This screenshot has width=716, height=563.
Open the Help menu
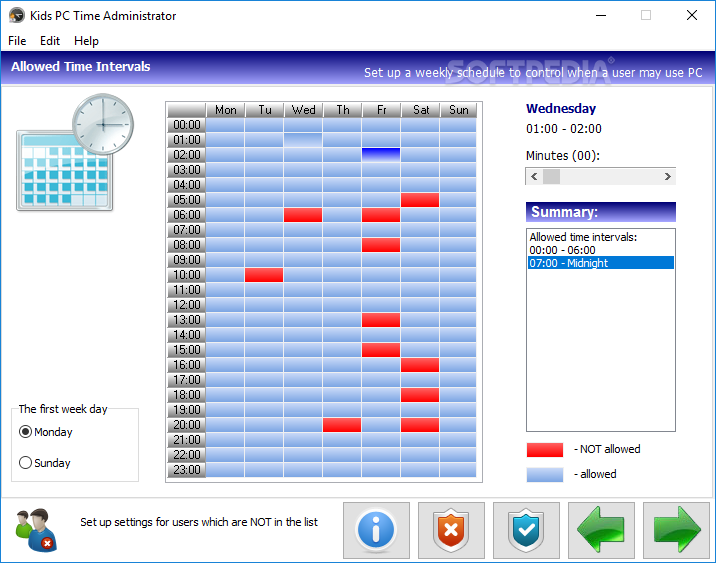pyautogui.click(x=86, y=41)
